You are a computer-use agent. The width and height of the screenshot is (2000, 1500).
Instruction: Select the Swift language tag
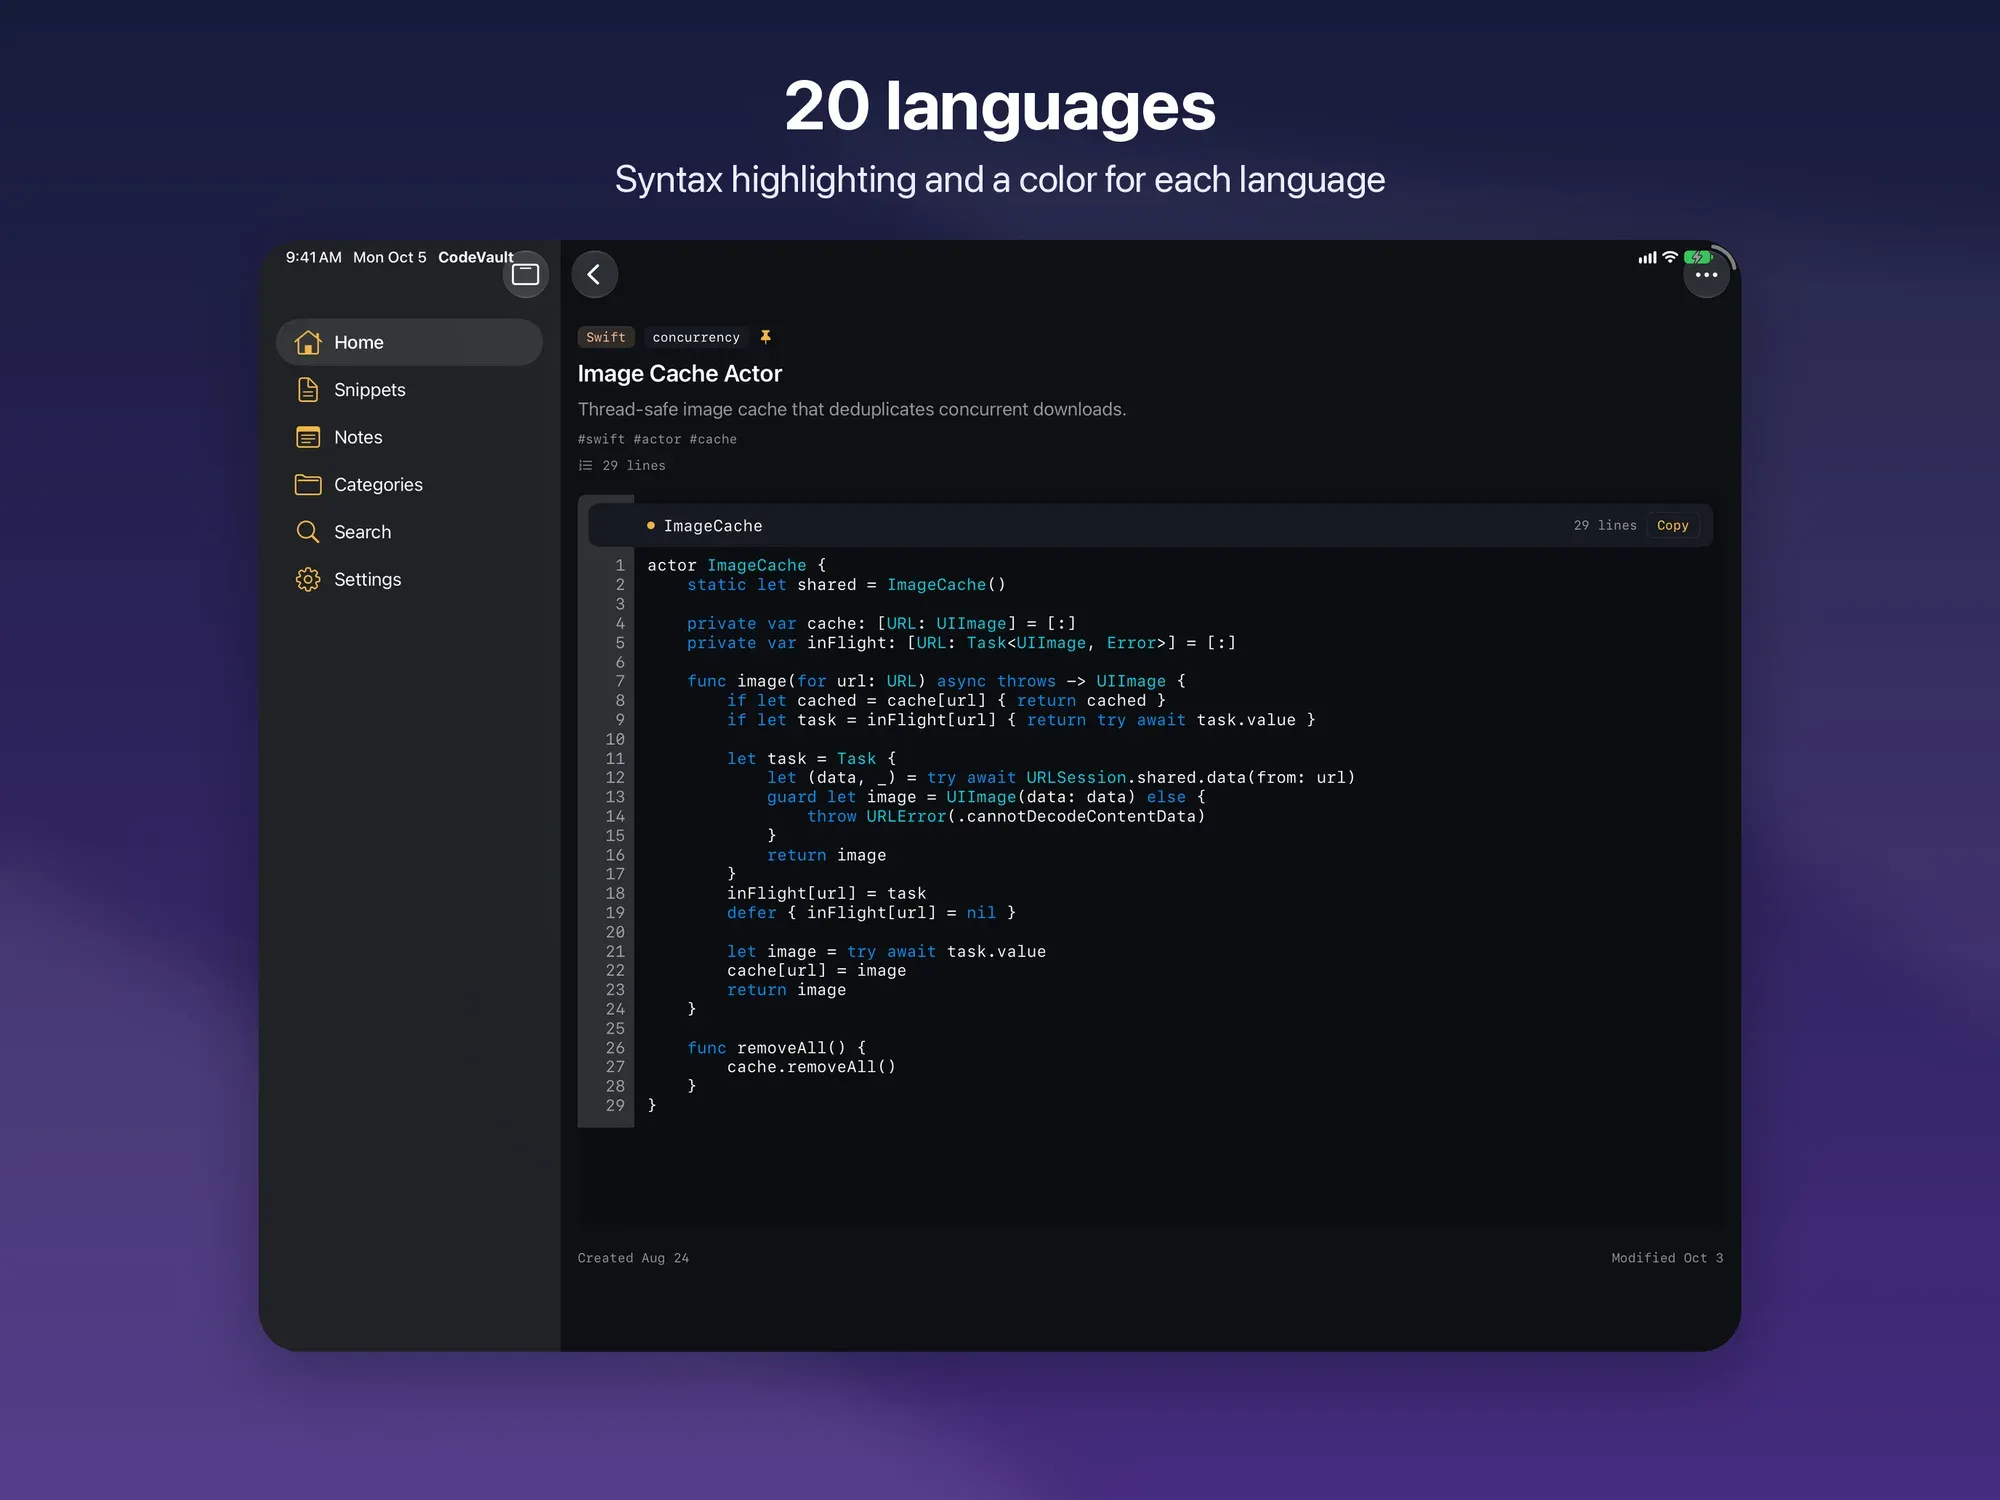[606, 337]
